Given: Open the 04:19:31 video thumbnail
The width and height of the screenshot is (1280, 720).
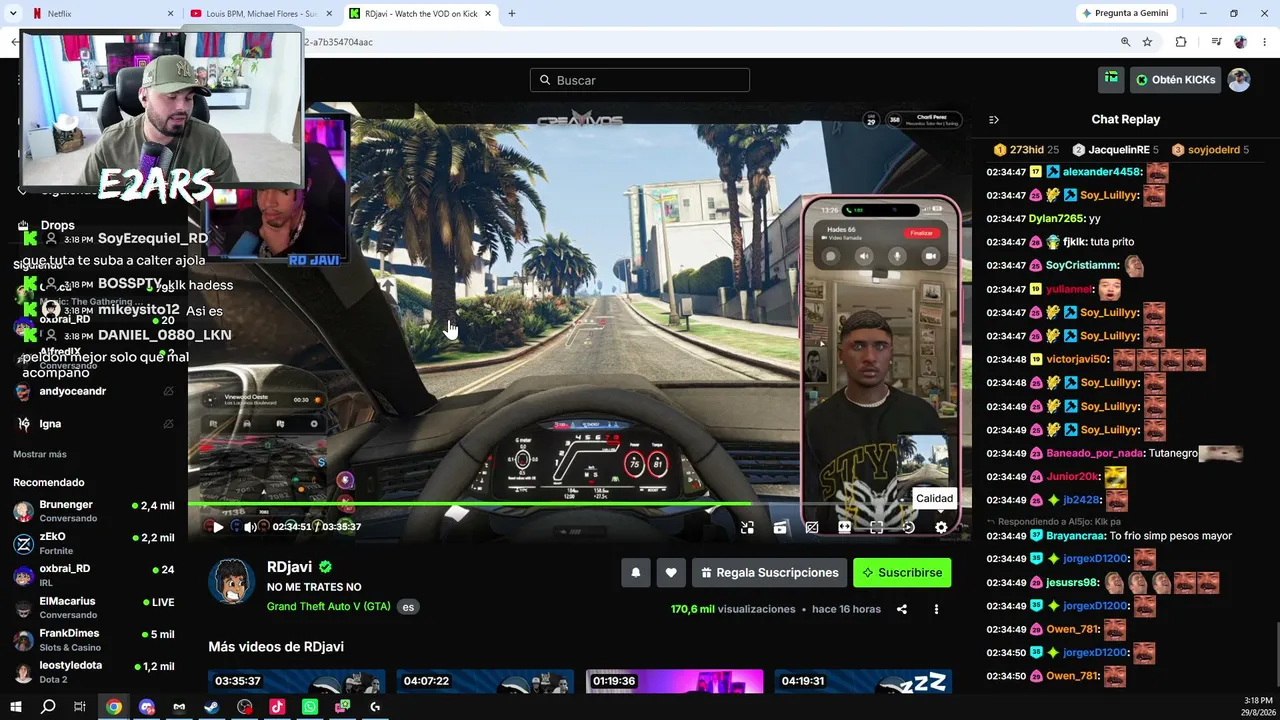Looking at the screenshot, I should pyautogui.click(x=863, y=681).
